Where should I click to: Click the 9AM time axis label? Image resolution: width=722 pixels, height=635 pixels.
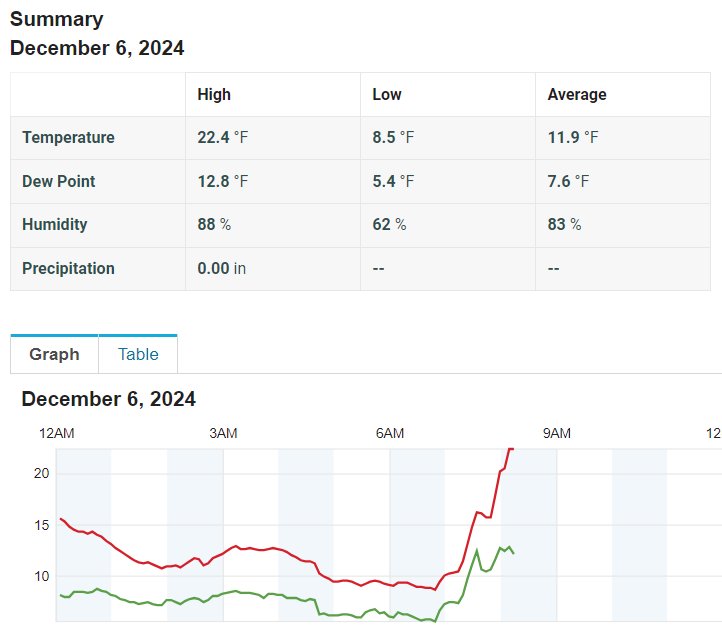click(x=557, y=433)
